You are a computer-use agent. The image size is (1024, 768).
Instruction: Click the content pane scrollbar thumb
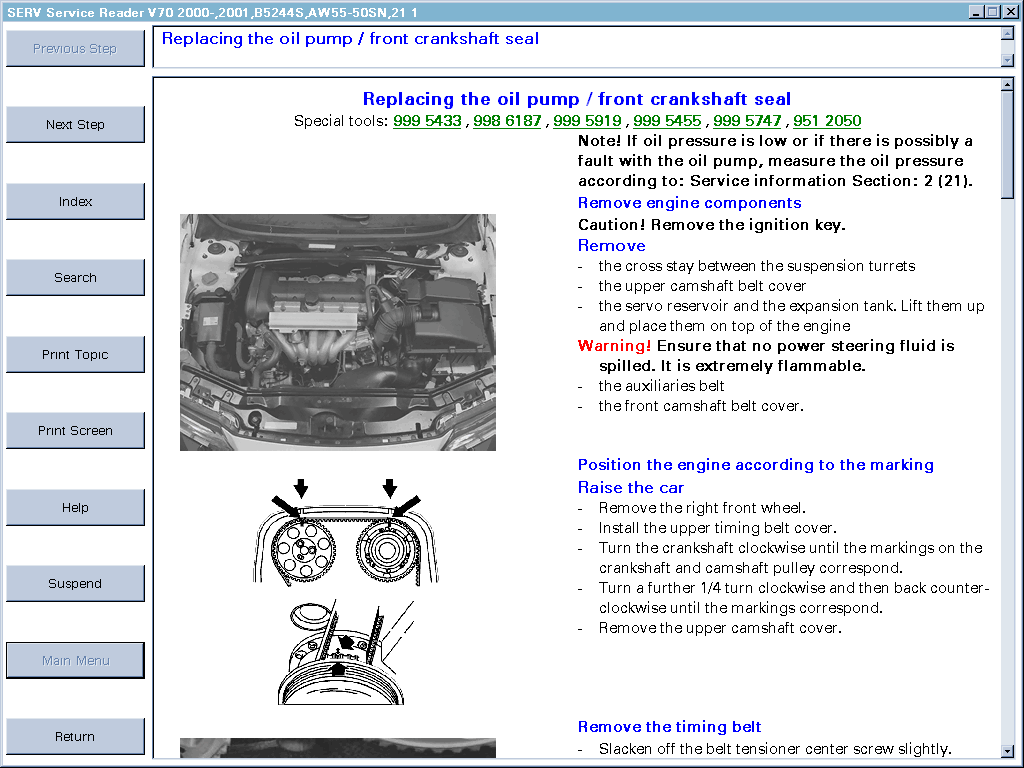tap(1007, 144)
